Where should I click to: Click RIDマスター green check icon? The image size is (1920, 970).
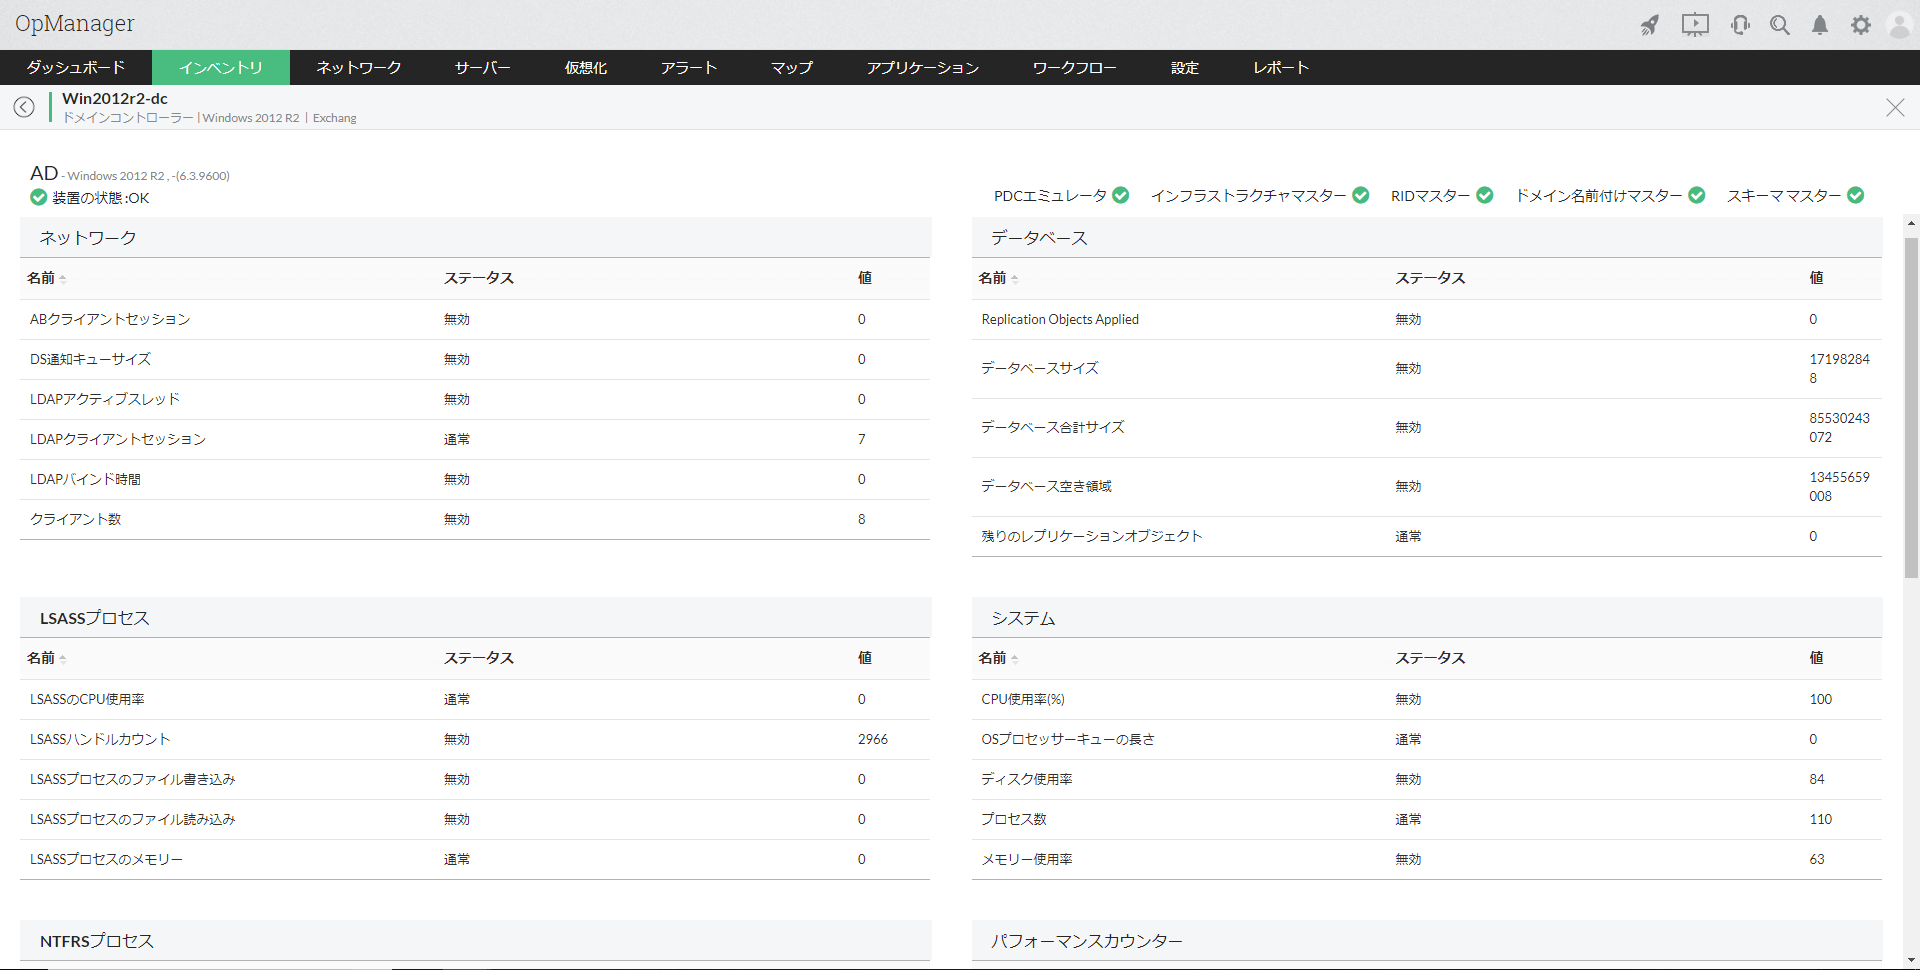1485,195
